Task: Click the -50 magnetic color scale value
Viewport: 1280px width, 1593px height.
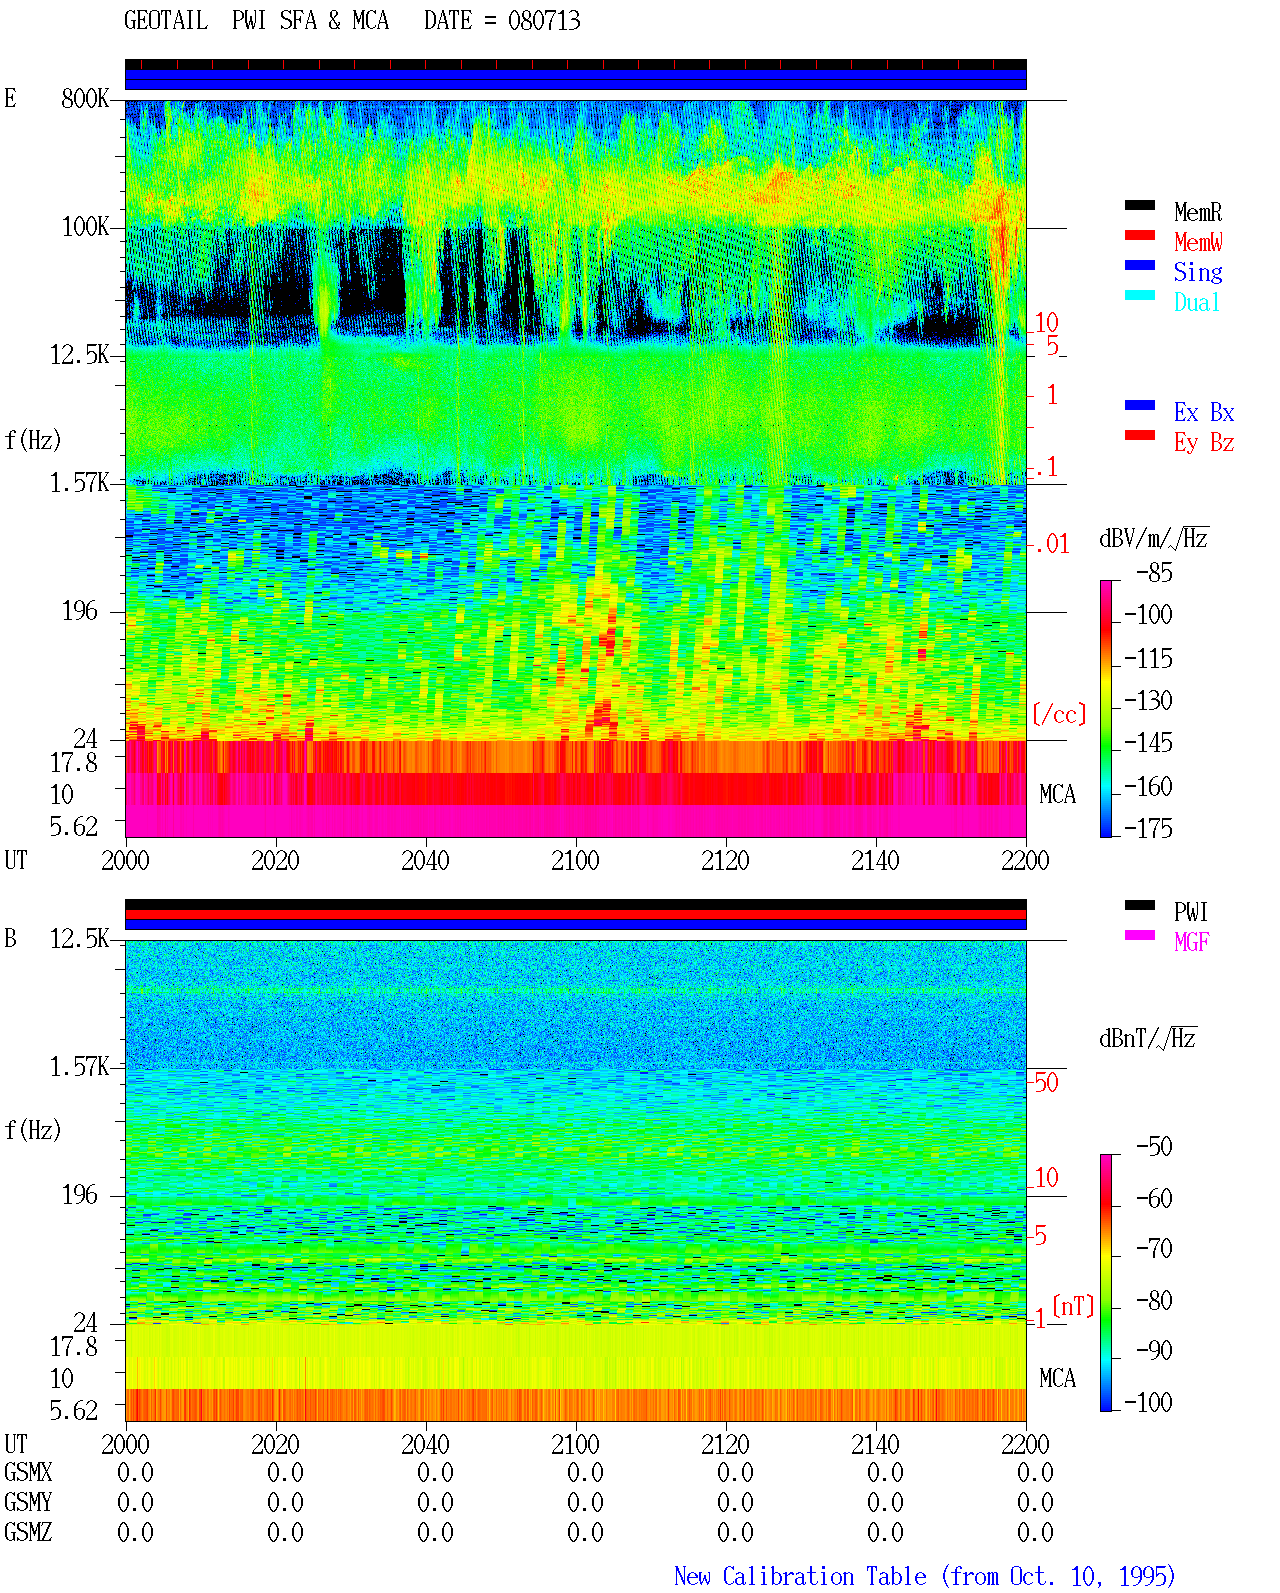Action: 1154,1147
